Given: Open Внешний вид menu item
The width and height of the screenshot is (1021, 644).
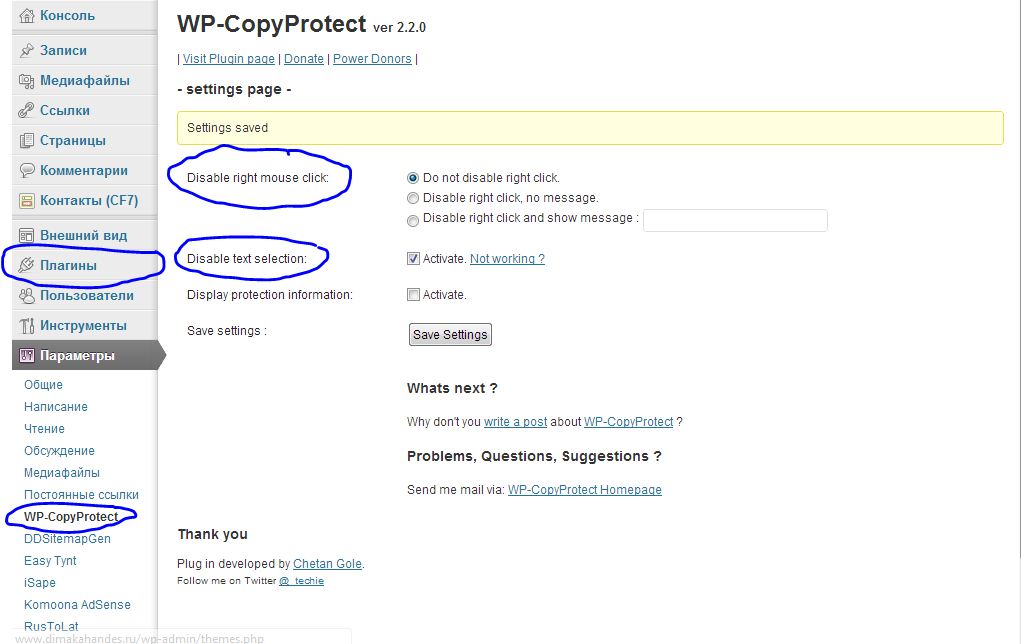Looking at the screenshot, I should [85, 236].
